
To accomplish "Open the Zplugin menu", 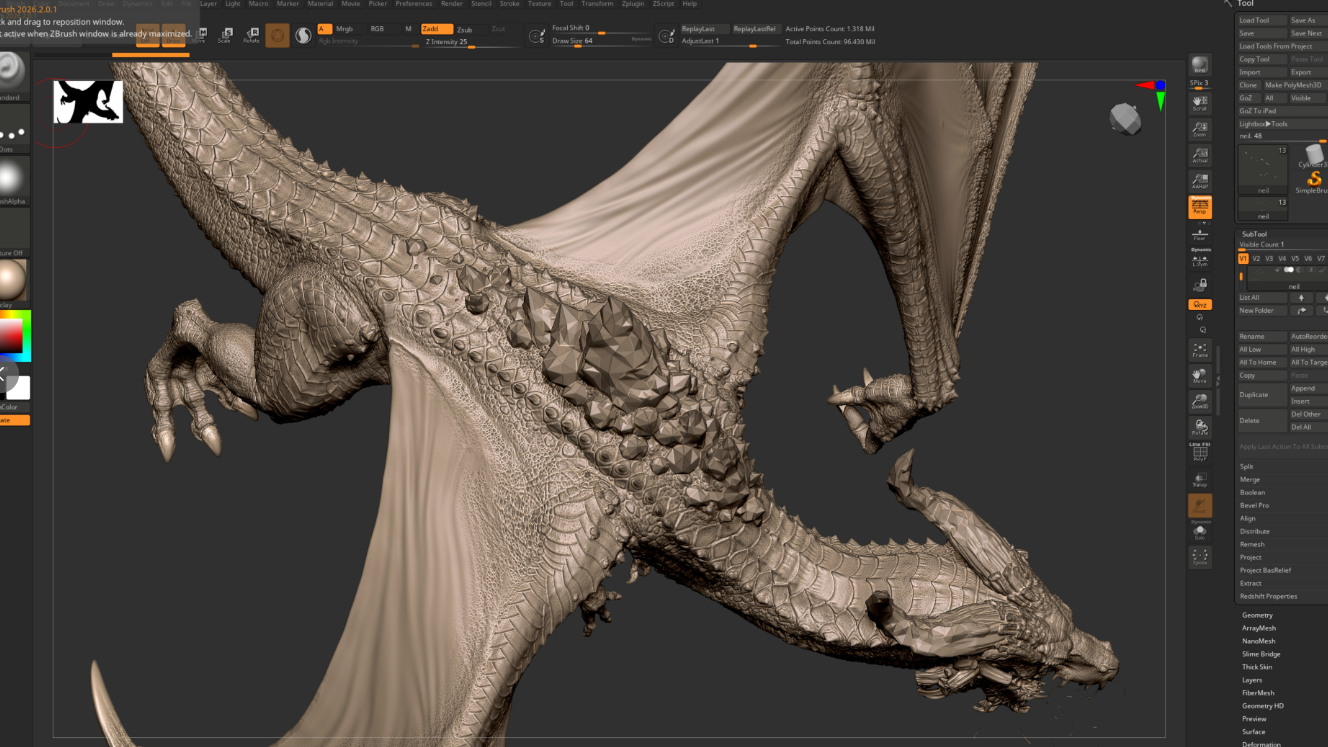I will tap(633, 4).
